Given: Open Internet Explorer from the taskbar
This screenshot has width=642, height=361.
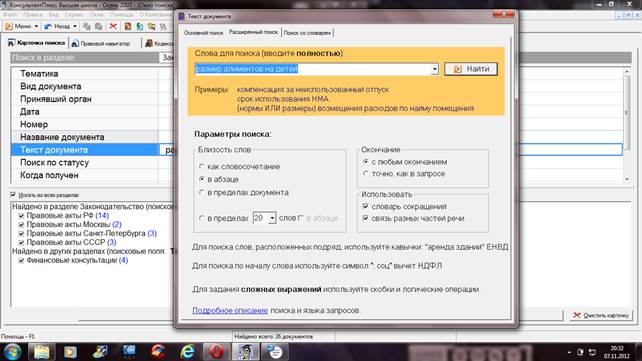Looking at the screenshot, I should point(188,352).
